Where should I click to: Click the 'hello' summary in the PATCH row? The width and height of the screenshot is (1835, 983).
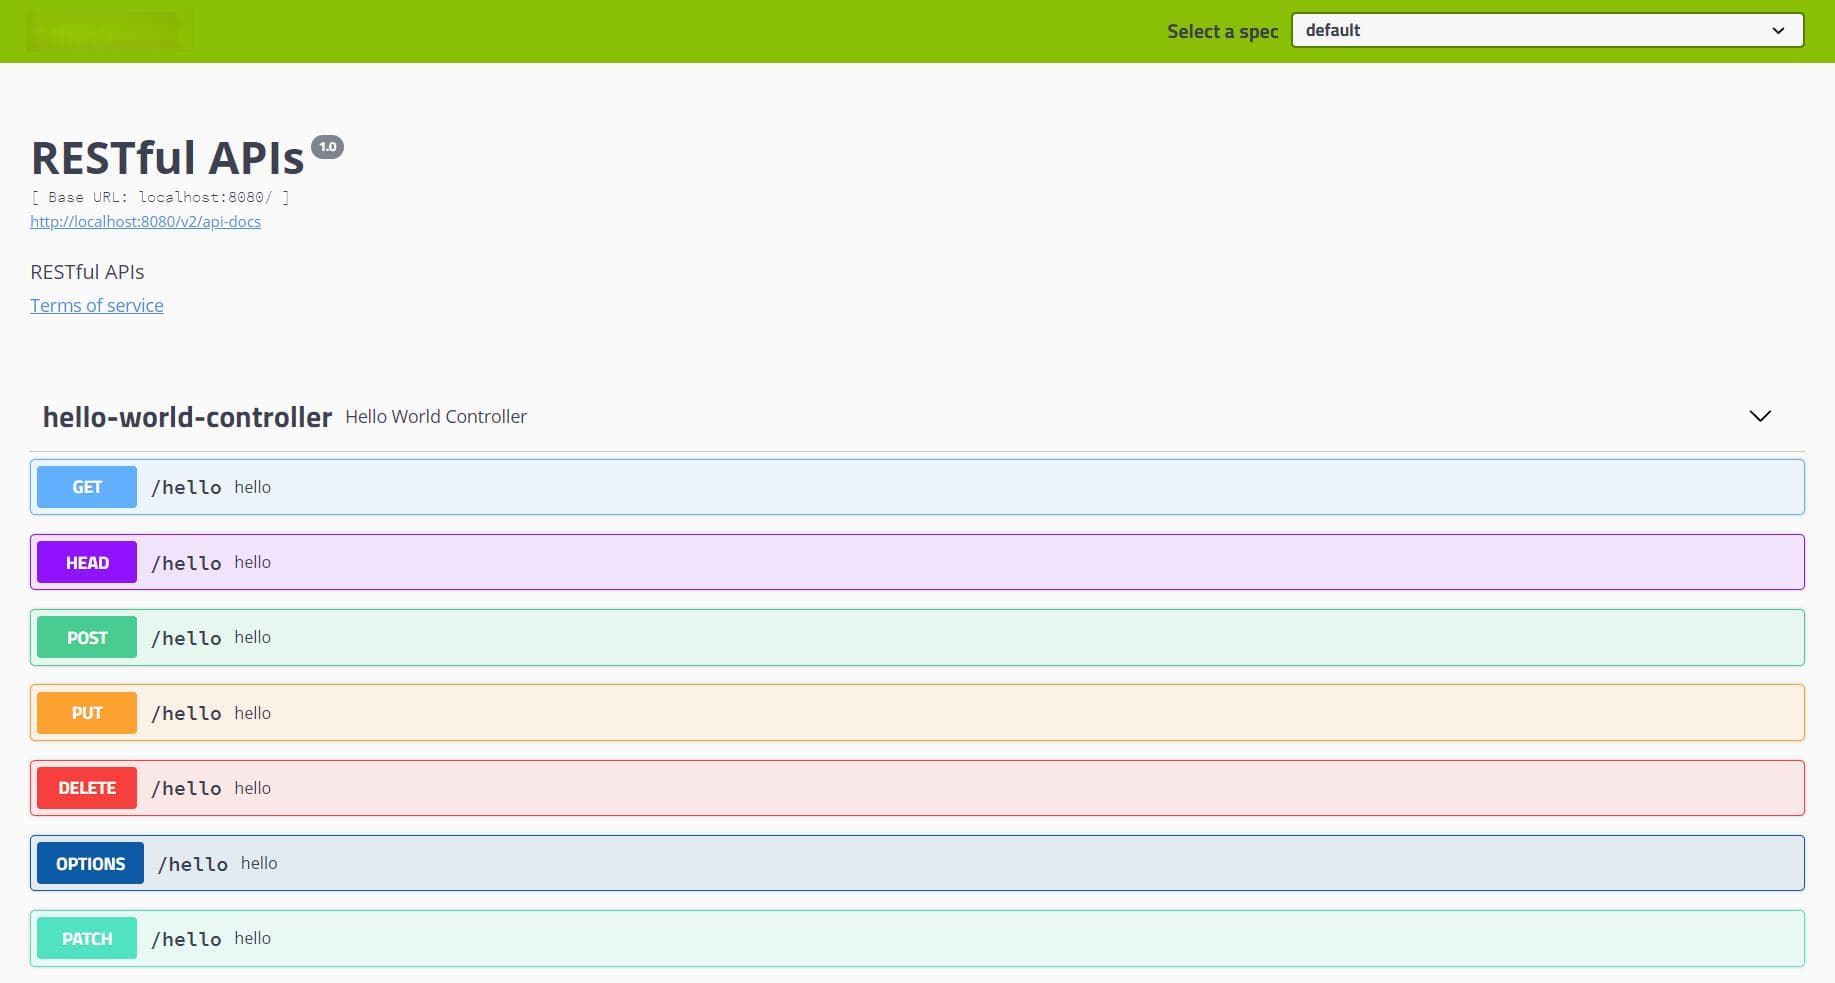tap(253, 938)
